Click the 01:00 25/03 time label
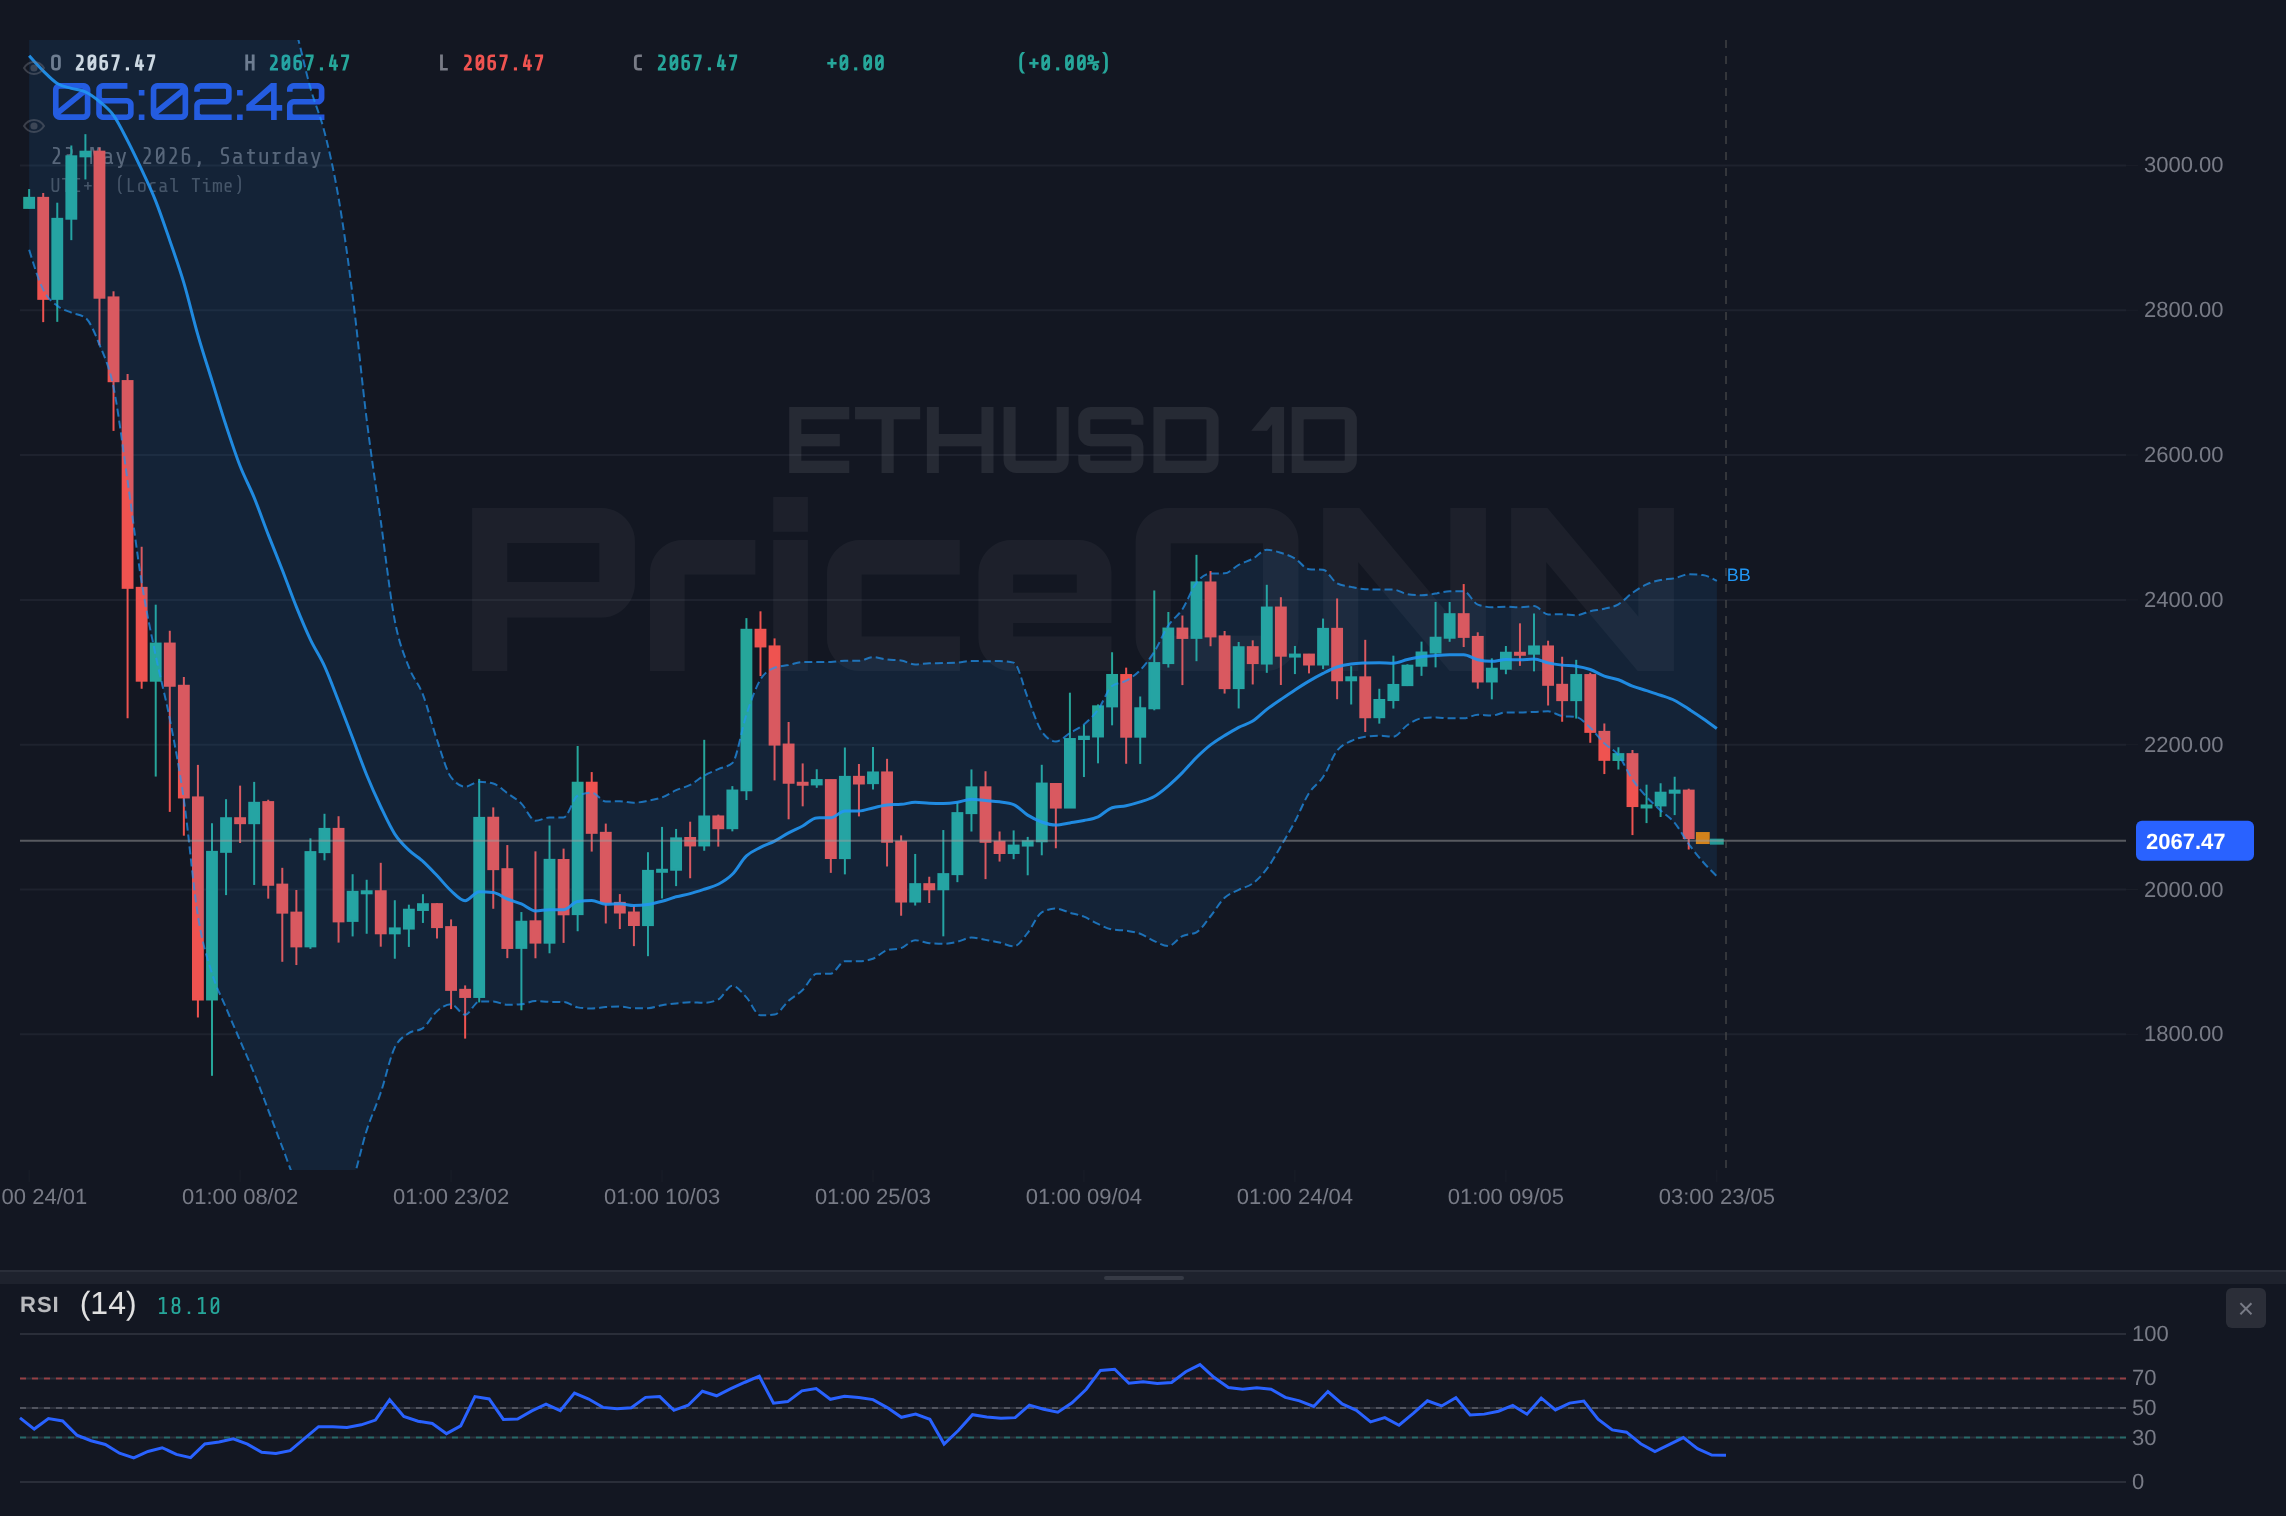Viewport: 2286px width, 1516px height. point(873,1197)
